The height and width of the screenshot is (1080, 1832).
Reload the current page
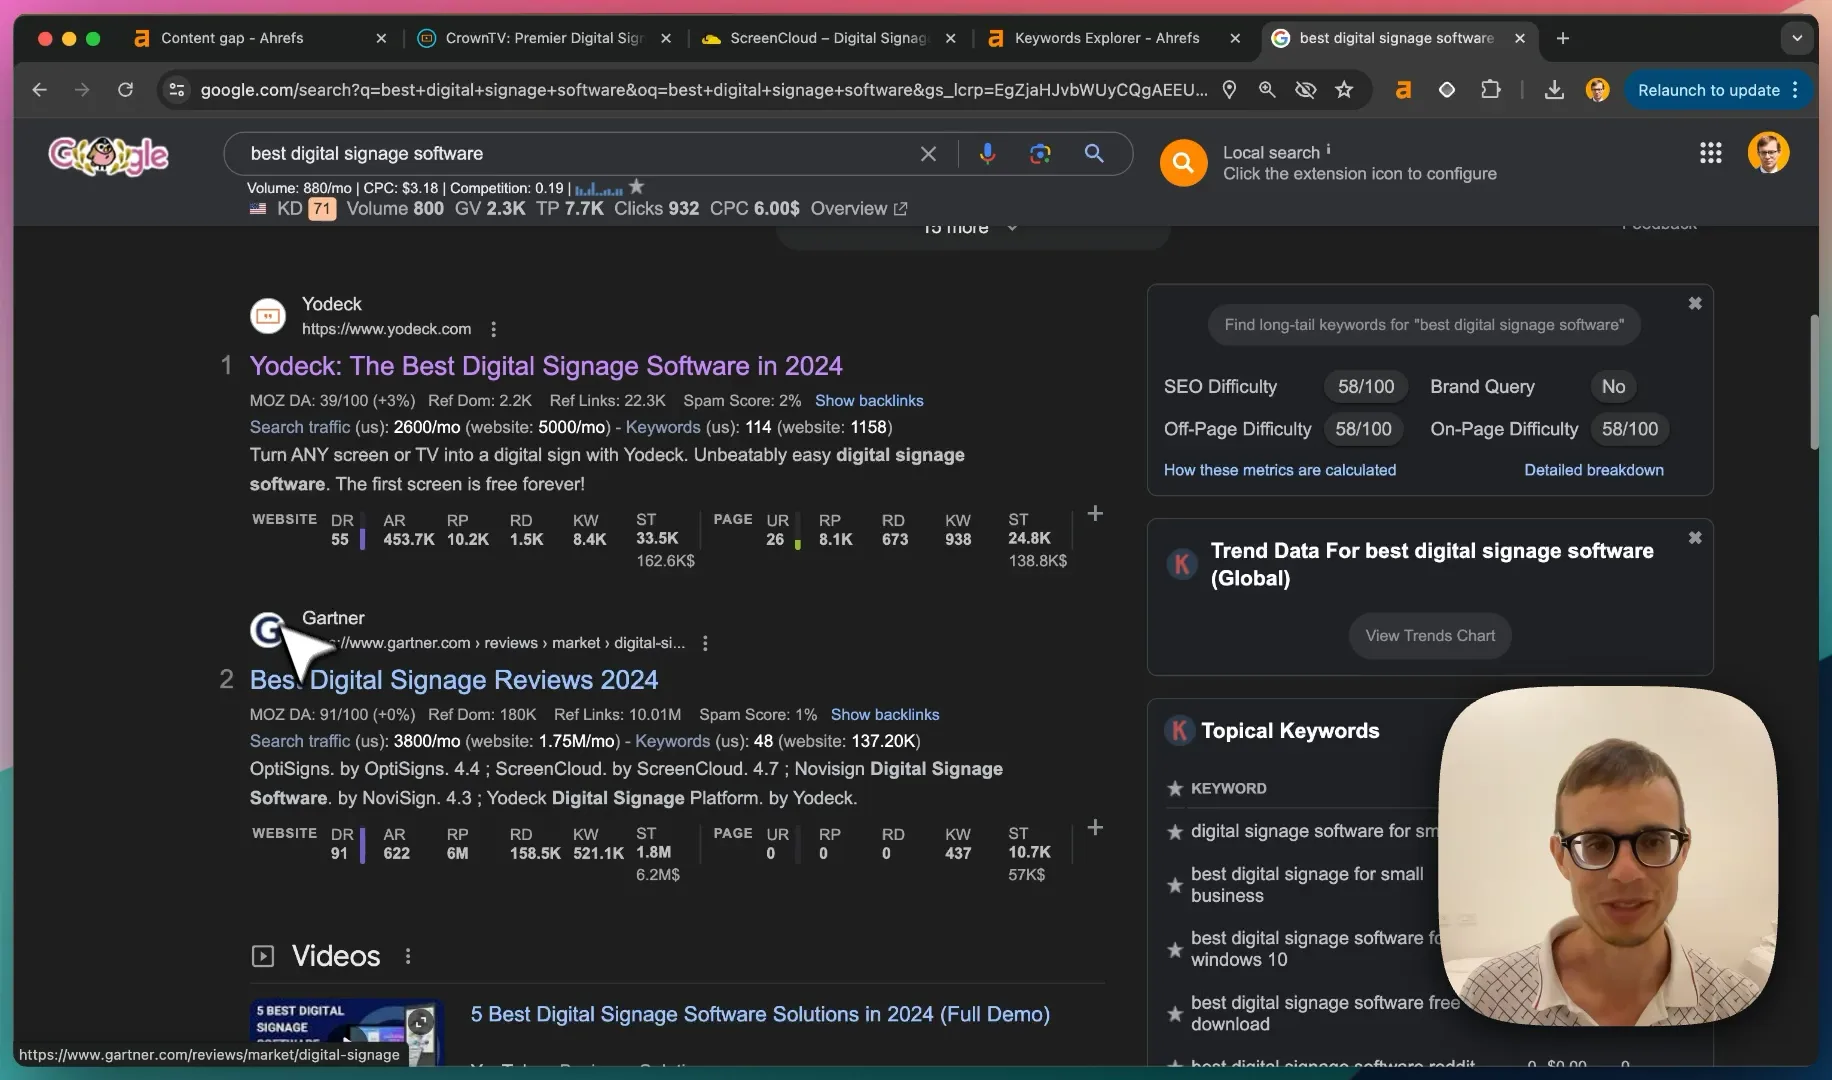point(125,90)
